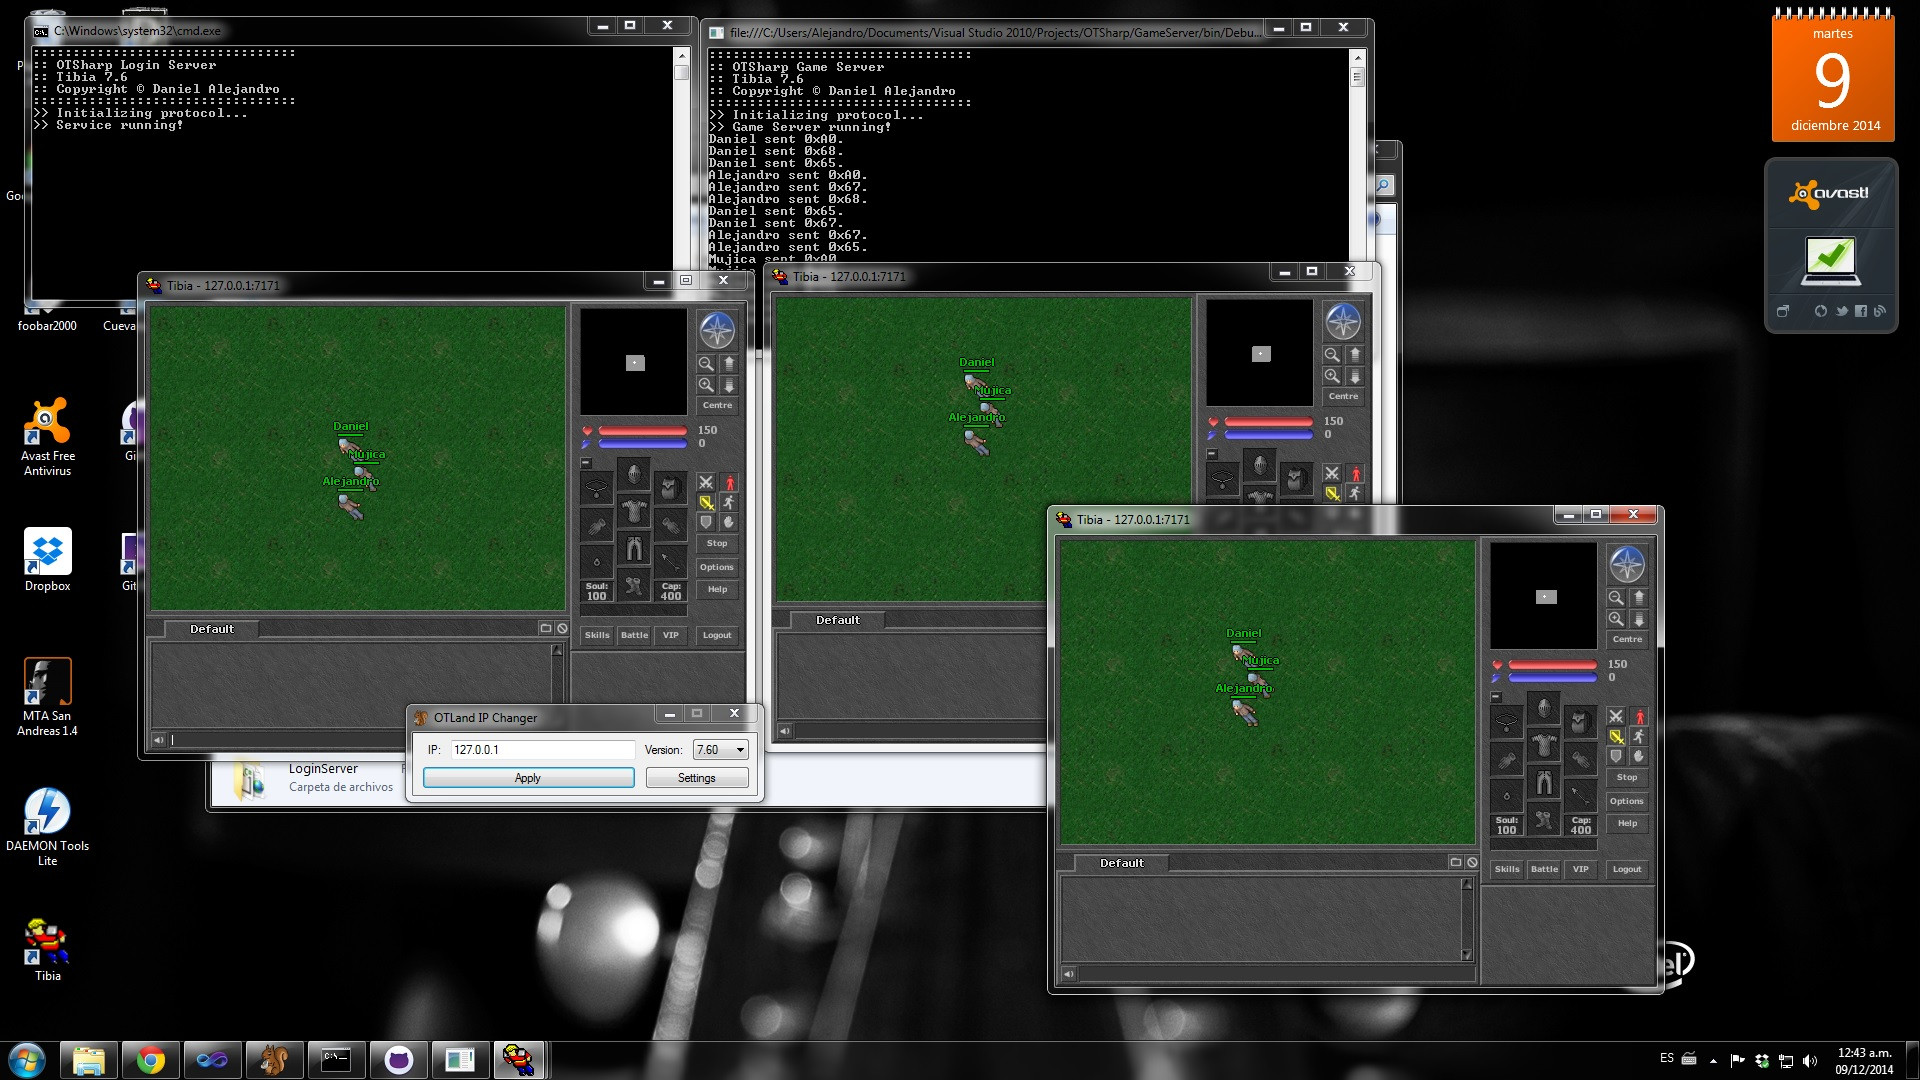Open the VIP panel in the front Tibia window
The width and height of the screenshot is (1920, 1080).
pos(1580,869)
